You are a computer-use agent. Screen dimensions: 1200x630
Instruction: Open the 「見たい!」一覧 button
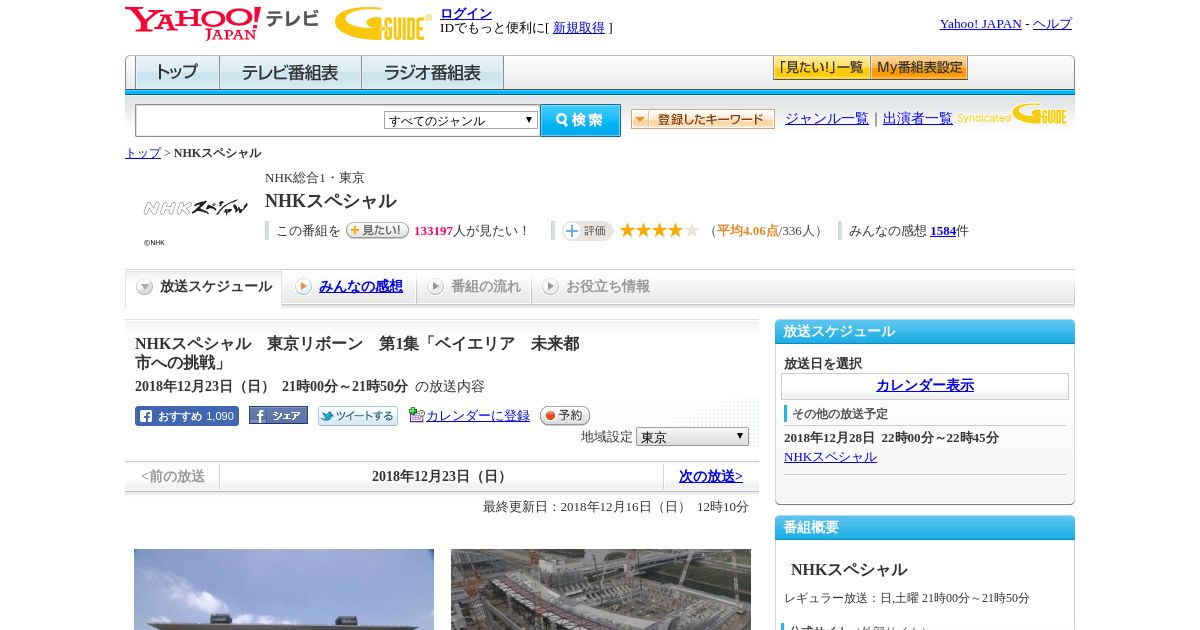pyautogui.click(x=821, y=68)
